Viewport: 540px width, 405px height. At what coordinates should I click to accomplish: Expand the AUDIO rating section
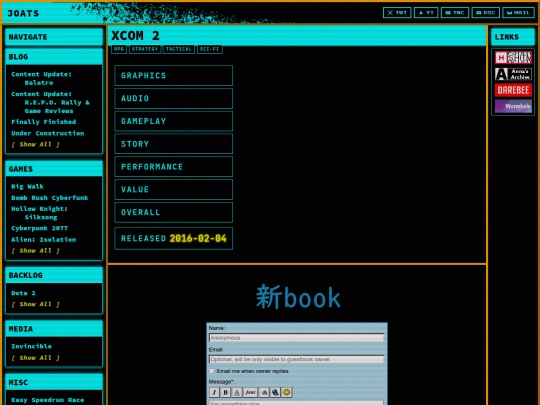[x=174, y=98]
